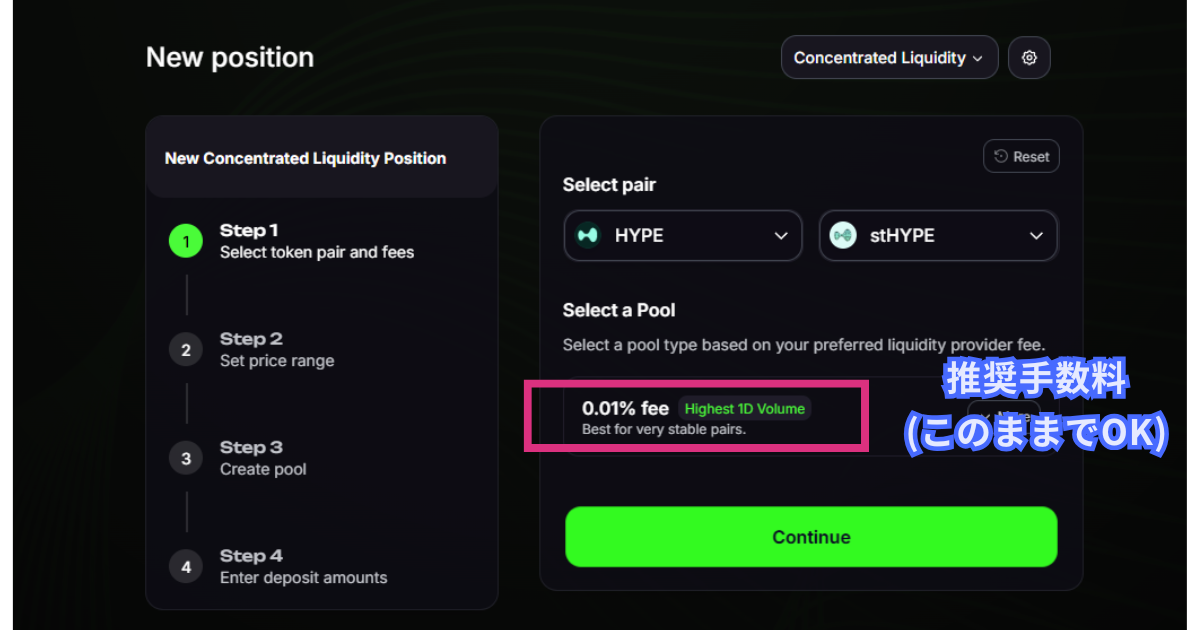
Task: Expand the HYPE token selector chevron
Action: point(781,236)
